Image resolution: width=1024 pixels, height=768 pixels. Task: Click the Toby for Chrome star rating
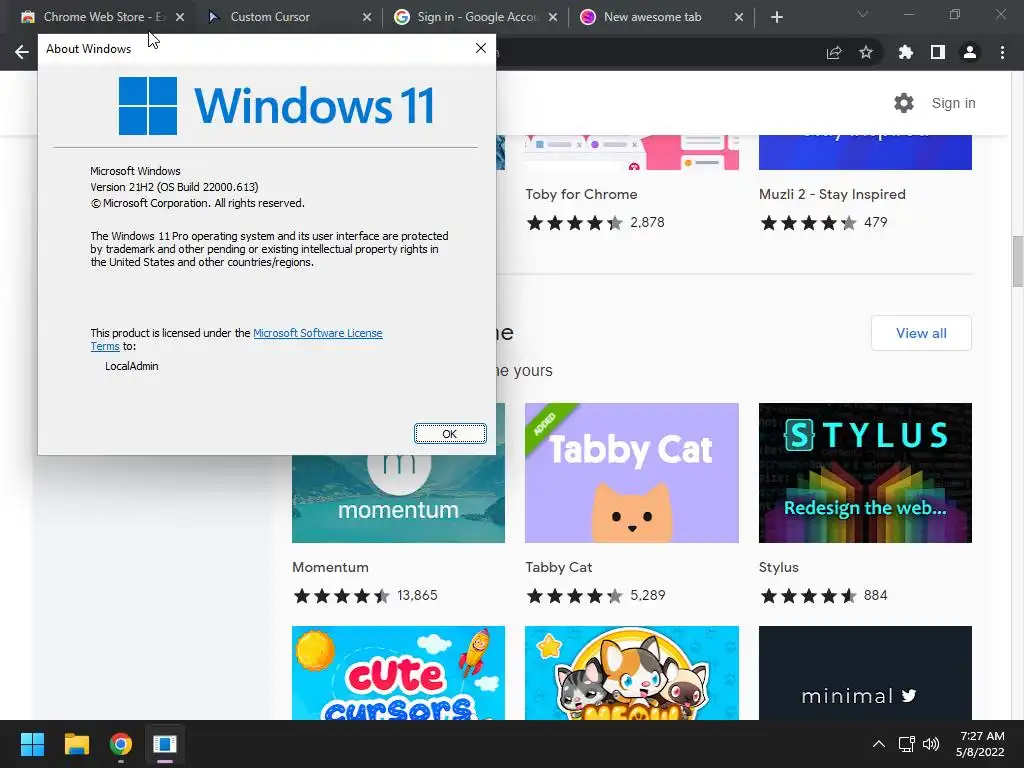(575, 223)
